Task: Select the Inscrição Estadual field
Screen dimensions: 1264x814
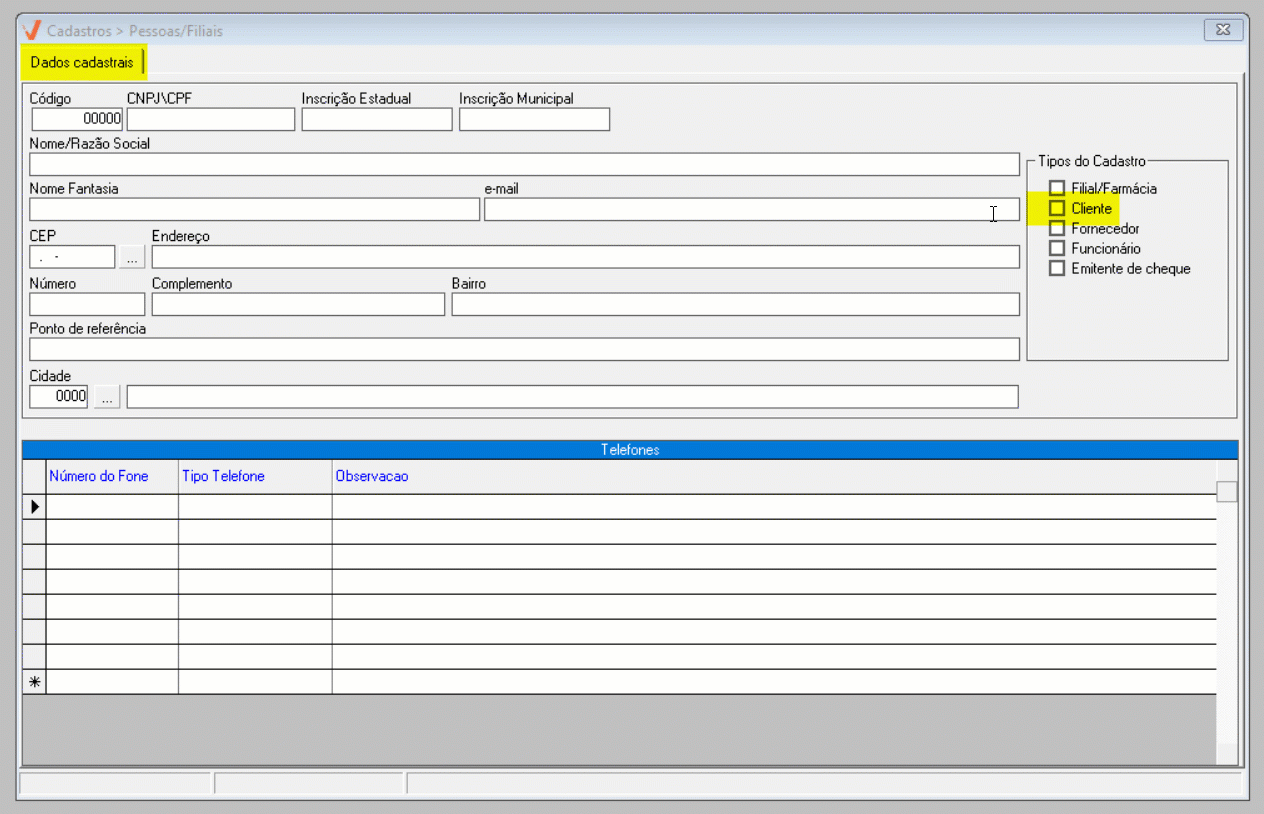Action: coord(377,120)
